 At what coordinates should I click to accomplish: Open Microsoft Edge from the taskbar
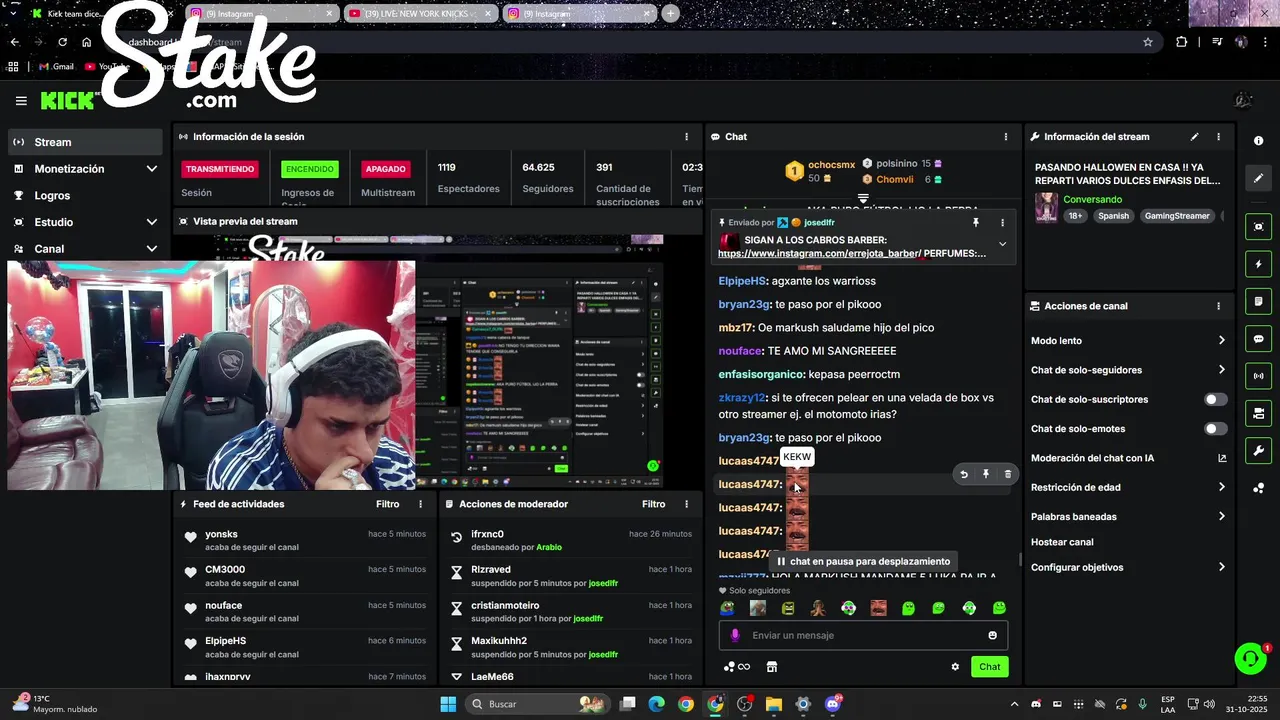pos(656,704)
